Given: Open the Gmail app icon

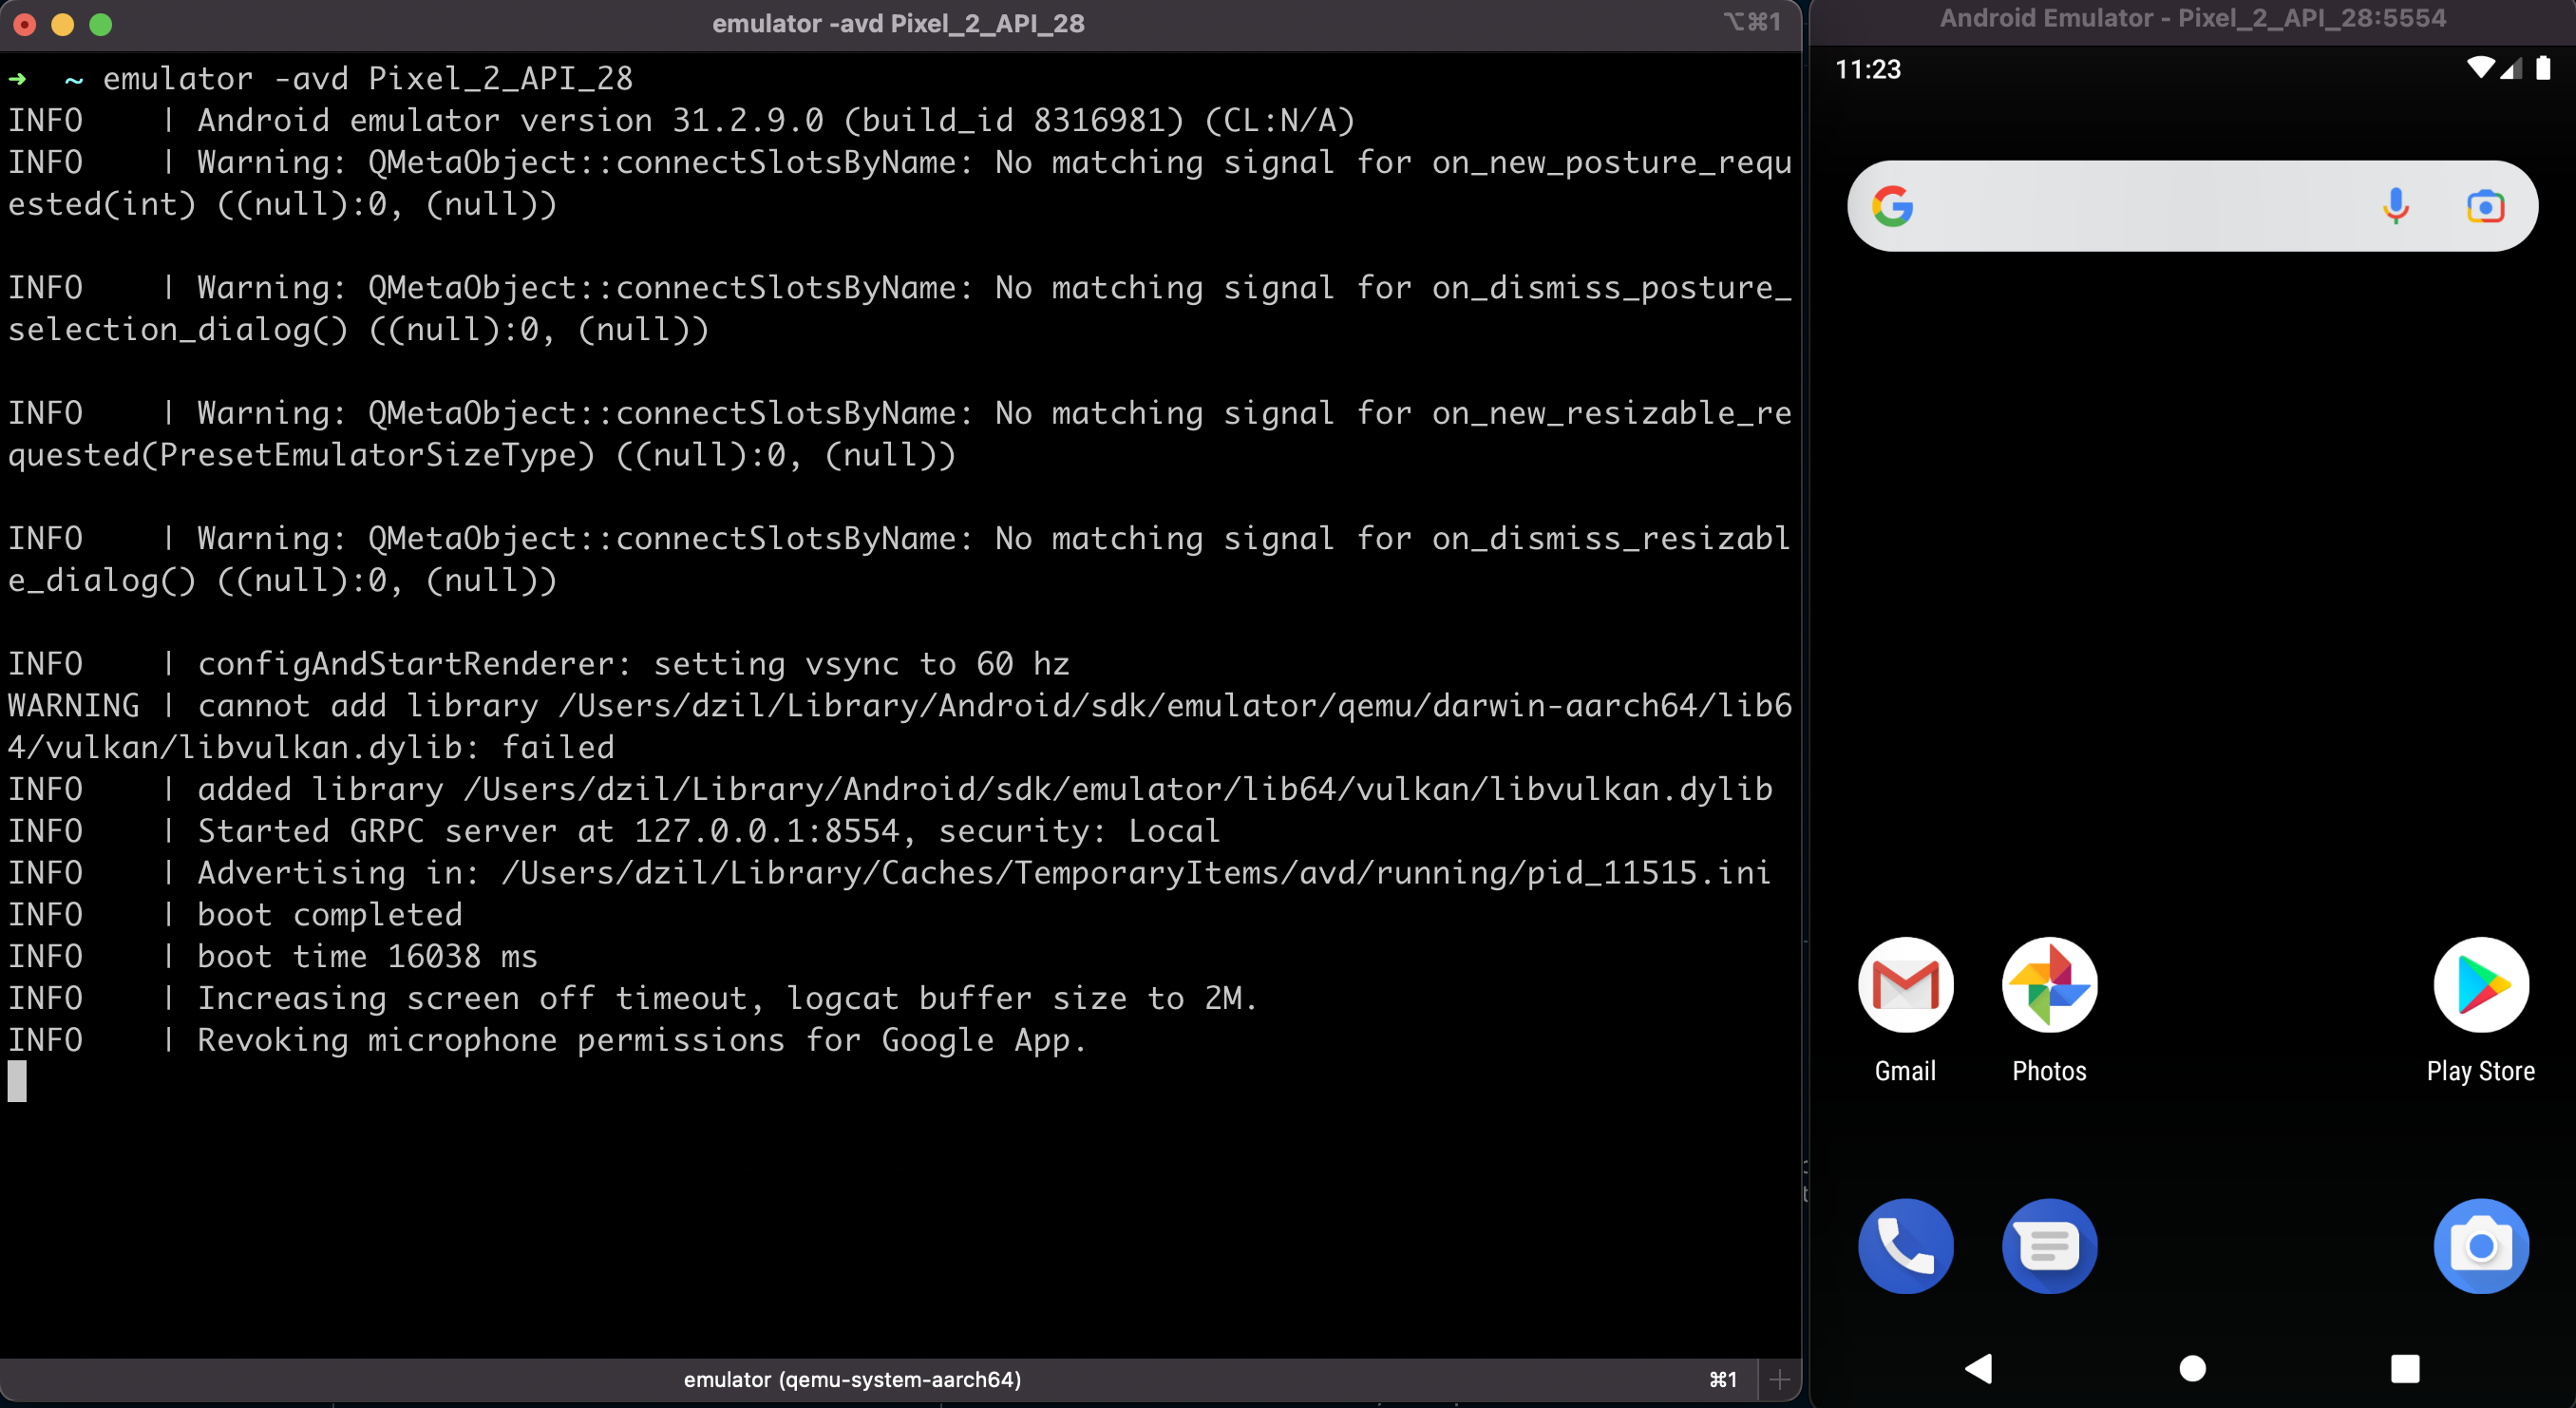Looking at the screenshot, I should (1905, 985).
